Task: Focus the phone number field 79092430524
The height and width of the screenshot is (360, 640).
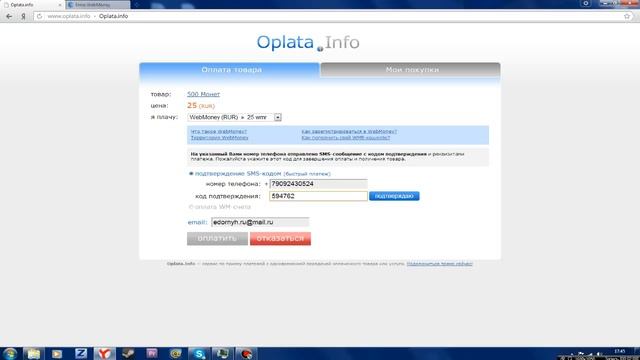Action: tap(318, 184)
